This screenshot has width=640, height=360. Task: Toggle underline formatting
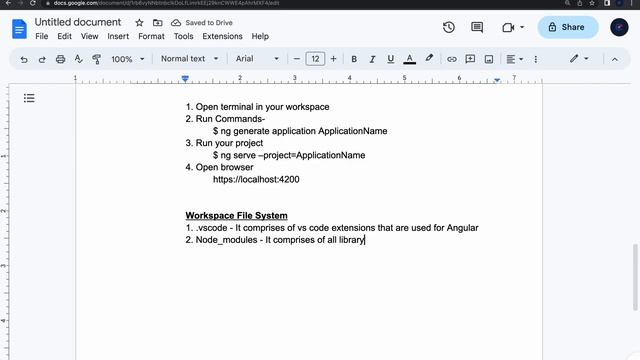391,59
